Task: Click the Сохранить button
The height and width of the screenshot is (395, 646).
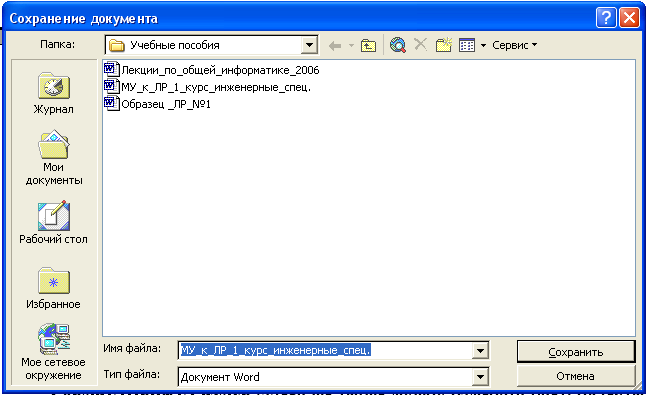Action: pos(576,352)
